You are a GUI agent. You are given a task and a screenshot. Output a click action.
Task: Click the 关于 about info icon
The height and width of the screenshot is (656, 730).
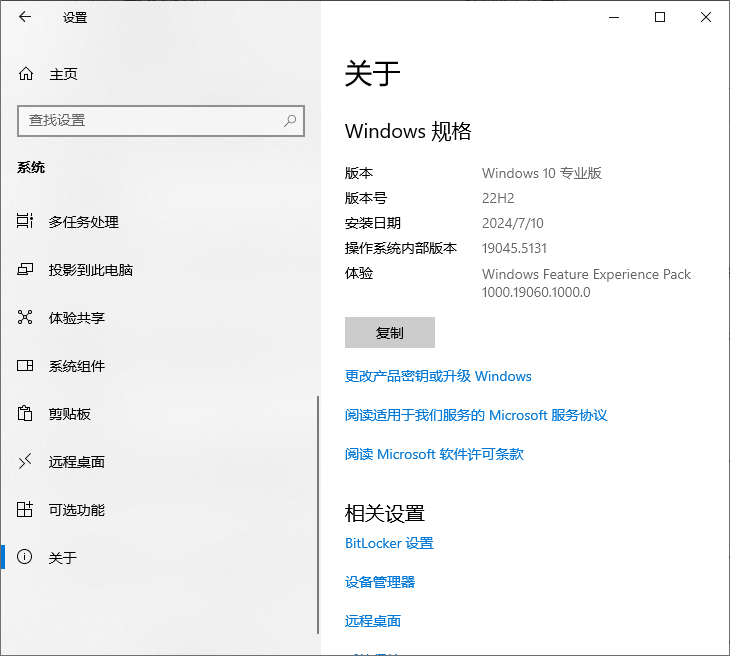26,558
